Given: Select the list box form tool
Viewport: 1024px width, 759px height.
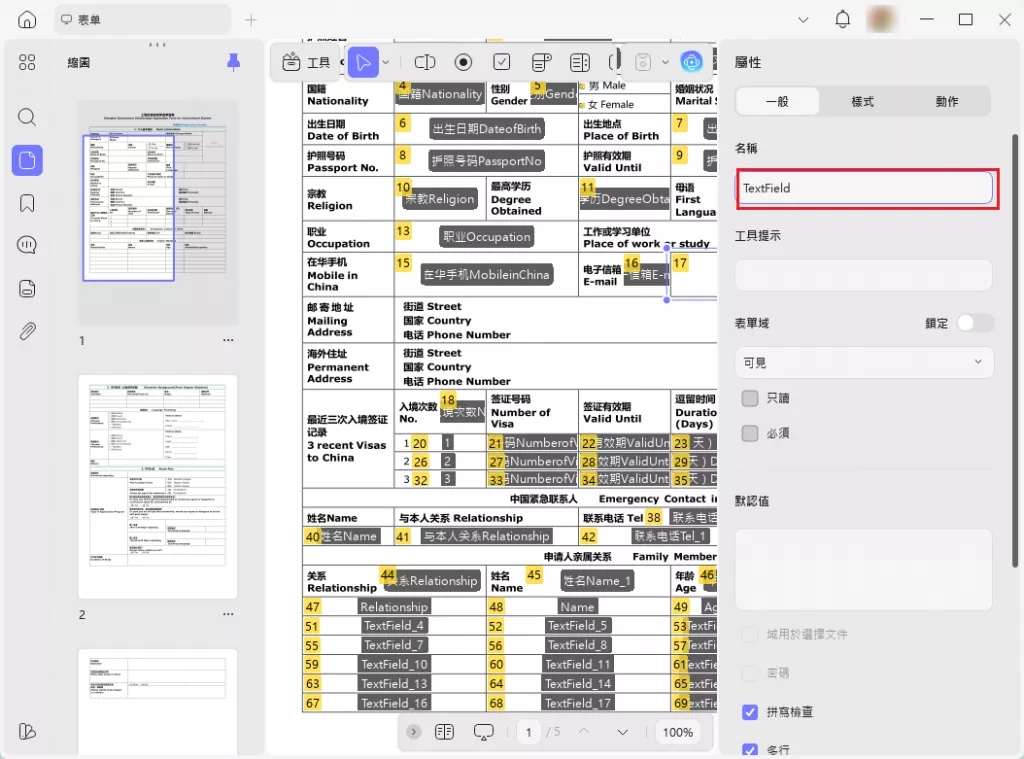Looking at the screenshot, I should pyautogui.click(x=579, y=62).
